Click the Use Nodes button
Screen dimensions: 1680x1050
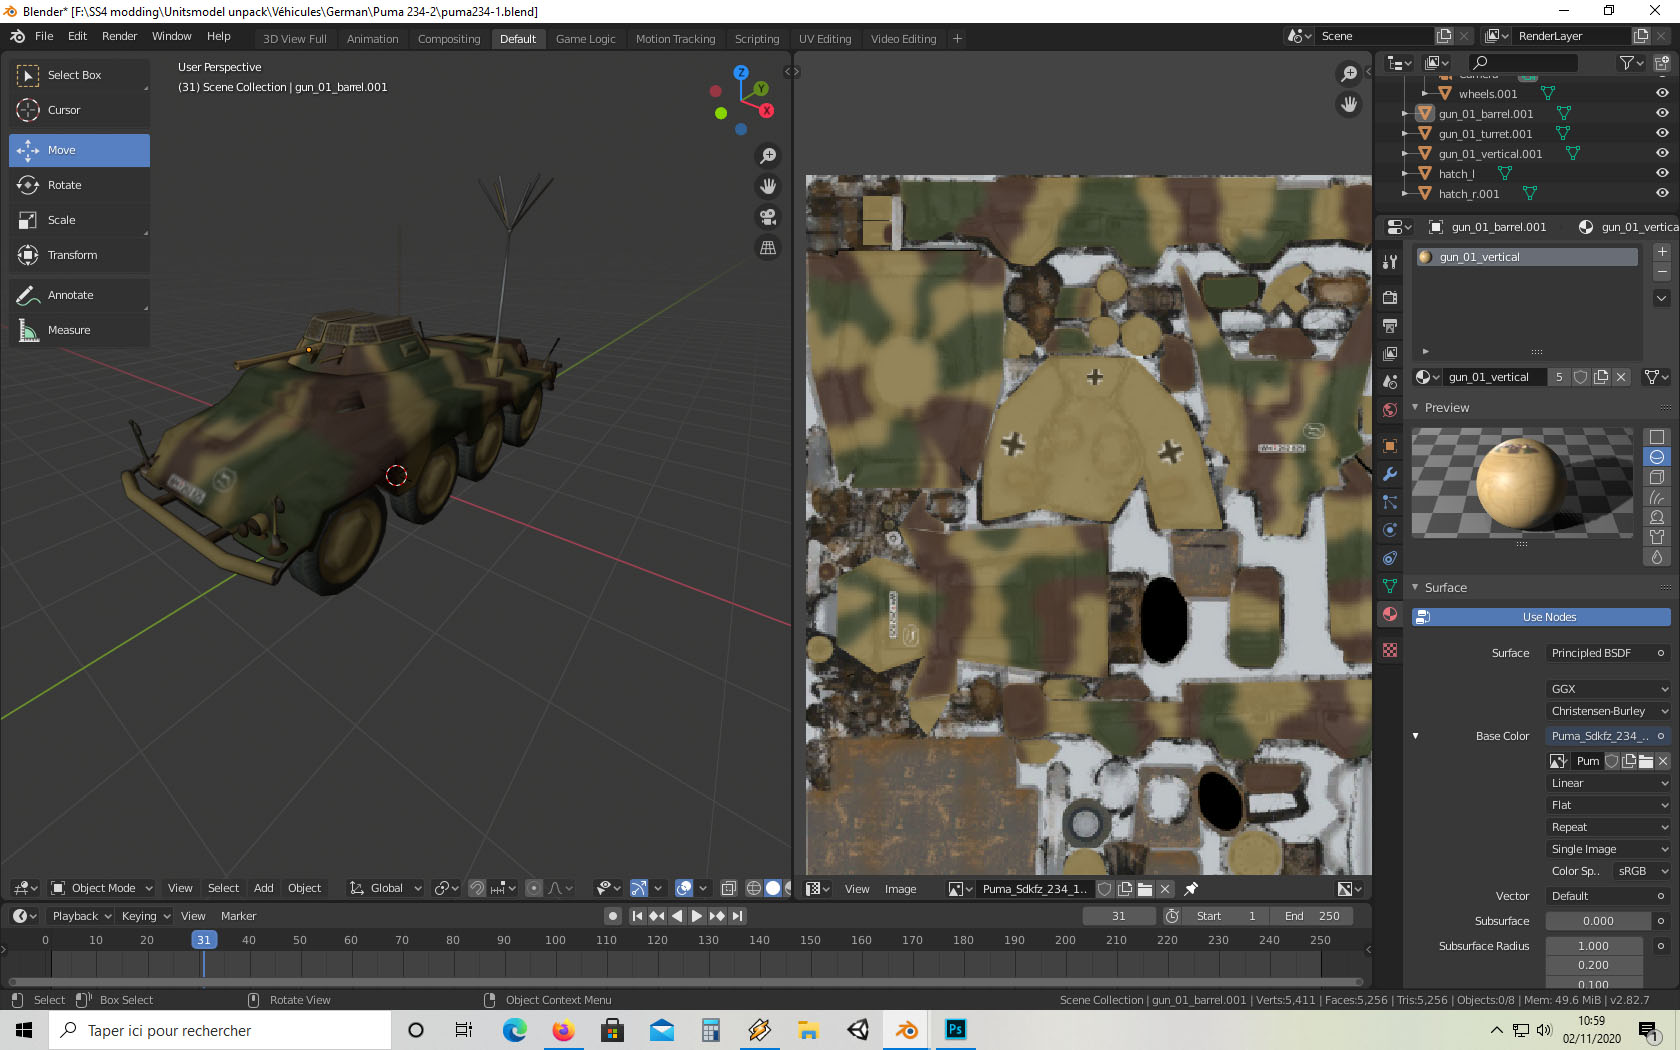point(1541,617)
